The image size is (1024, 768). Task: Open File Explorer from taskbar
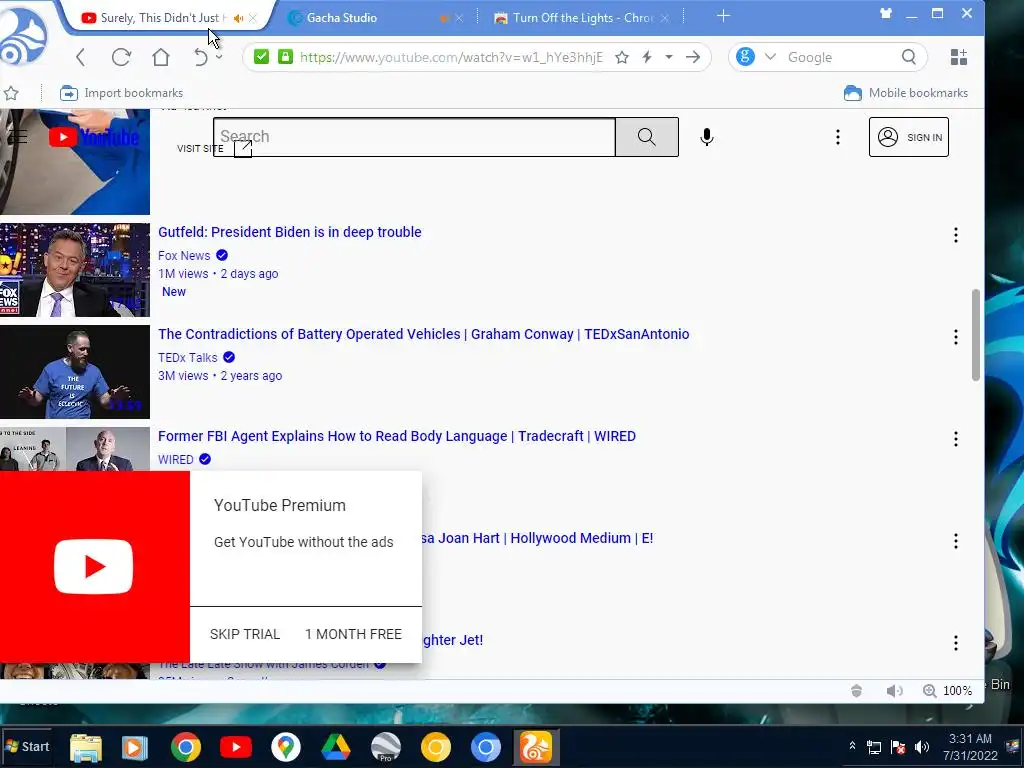click(x=86, y=747)
